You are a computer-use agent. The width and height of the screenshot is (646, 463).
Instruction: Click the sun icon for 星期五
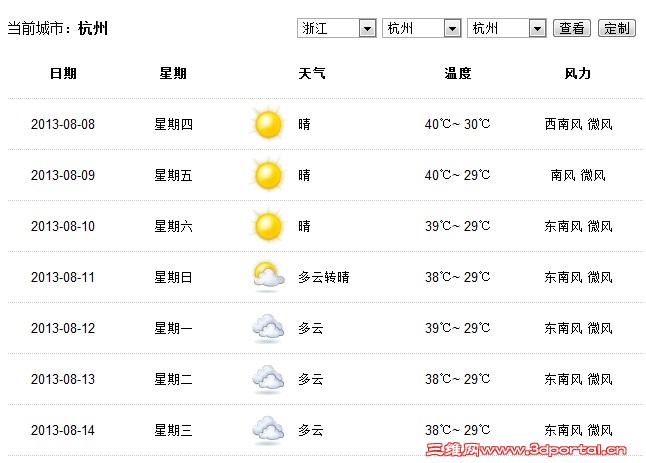[268, 175]
